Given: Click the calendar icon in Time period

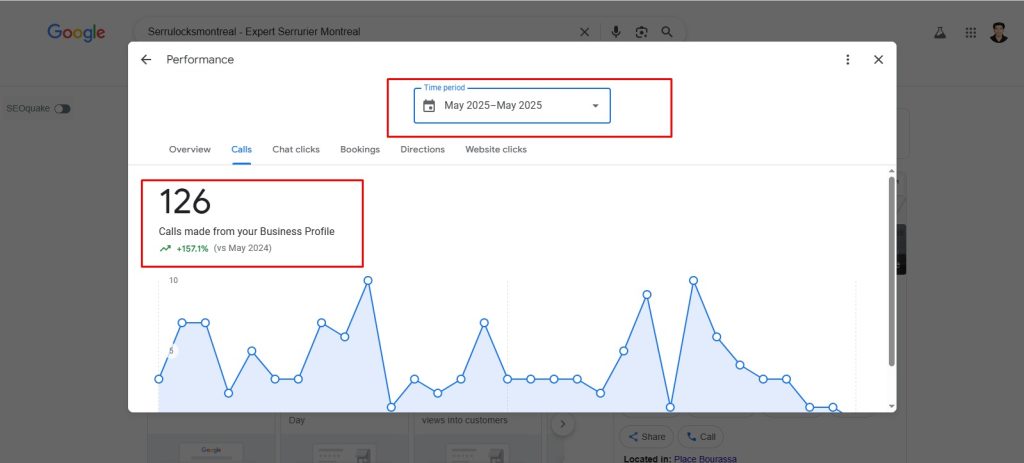Looking at the screenshot, I should [x=429, y=106].
